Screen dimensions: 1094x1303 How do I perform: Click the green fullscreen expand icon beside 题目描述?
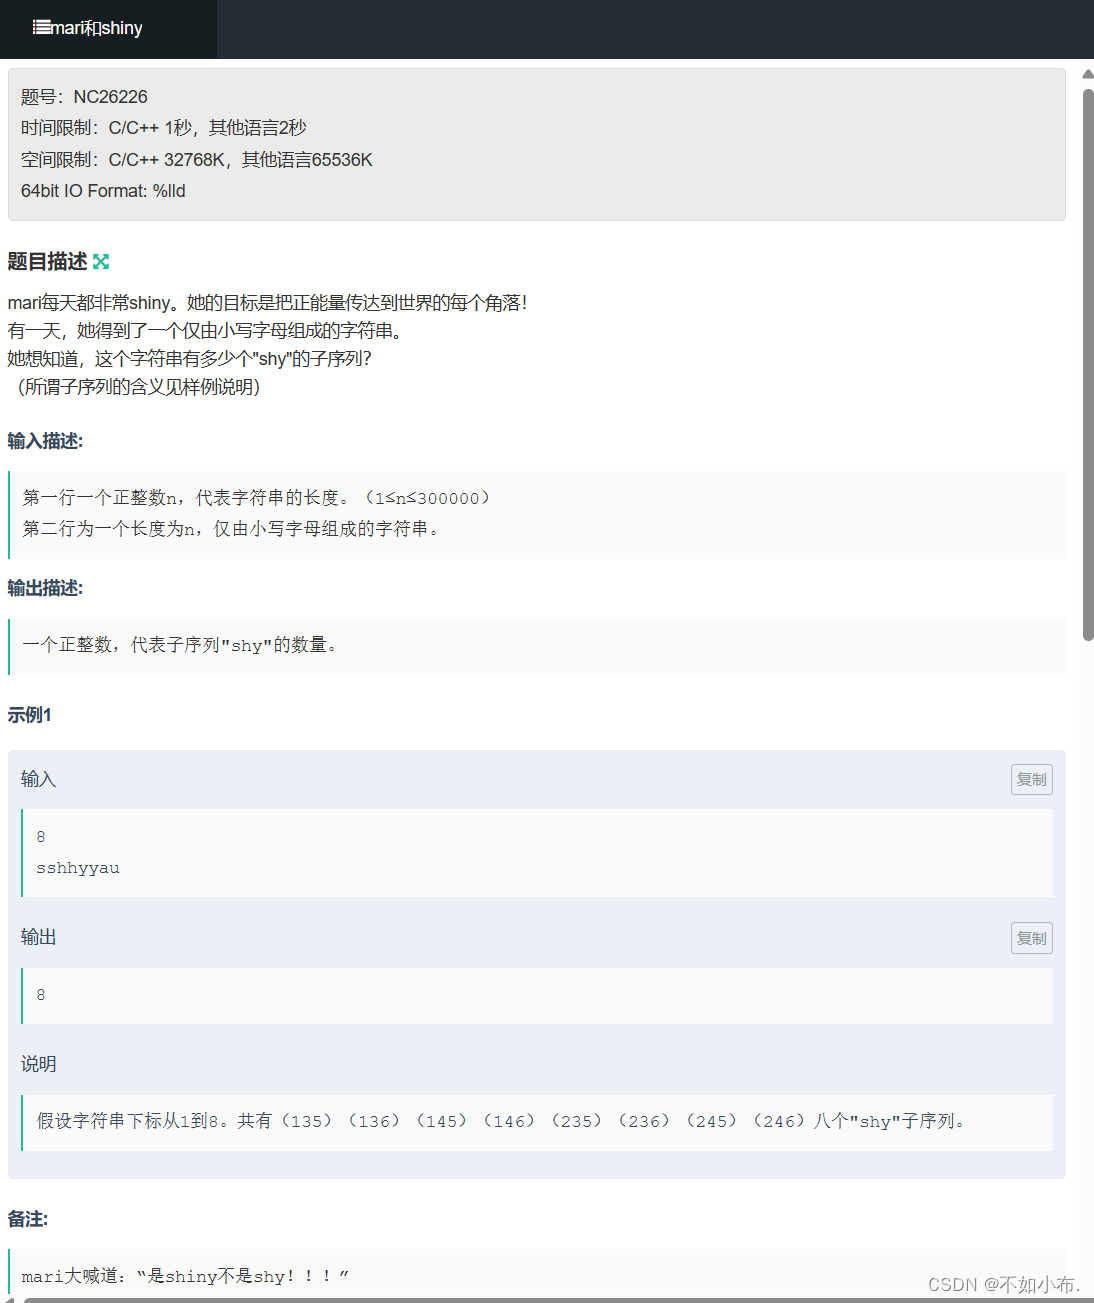tap(101, 262)
